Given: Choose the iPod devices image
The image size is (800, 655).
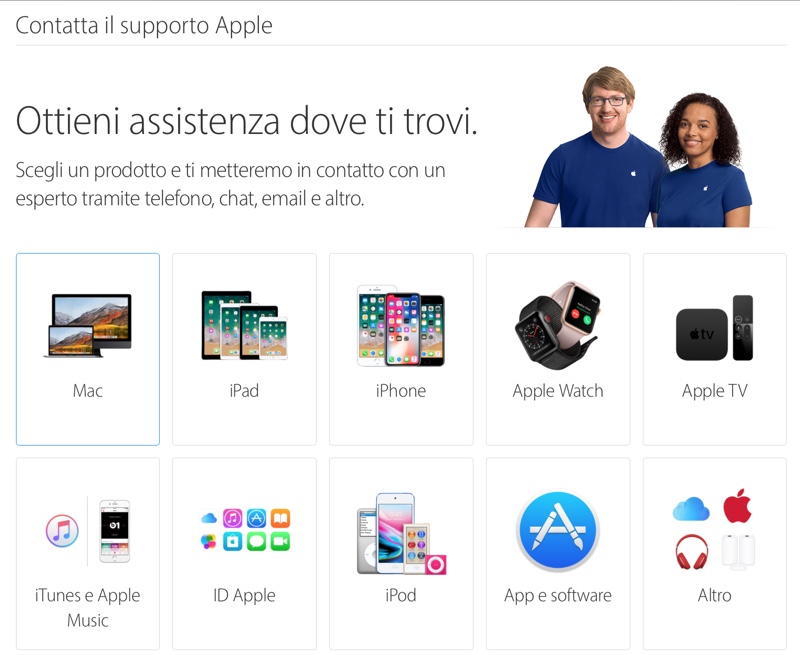Looking at the screenshot, I should point(402,534).
